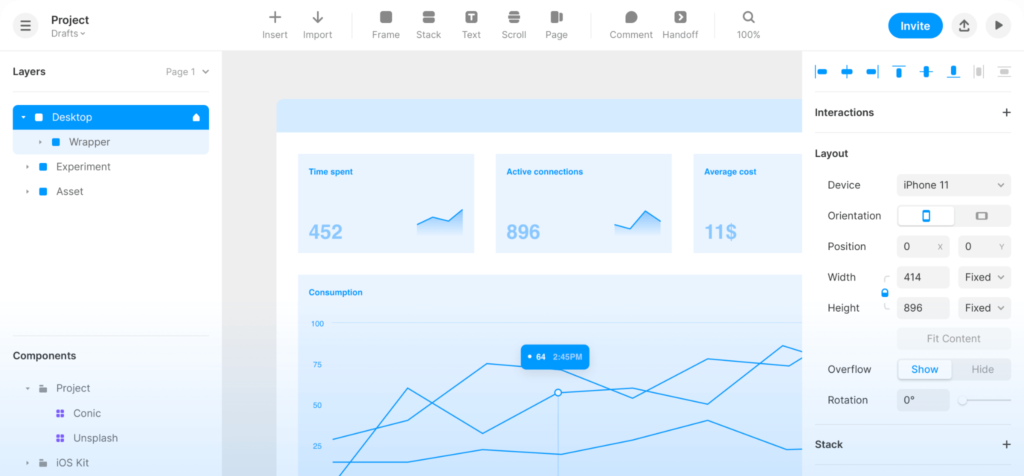Click the Import arrow tool
1024x476 pixels.
(x=317, y=25)
